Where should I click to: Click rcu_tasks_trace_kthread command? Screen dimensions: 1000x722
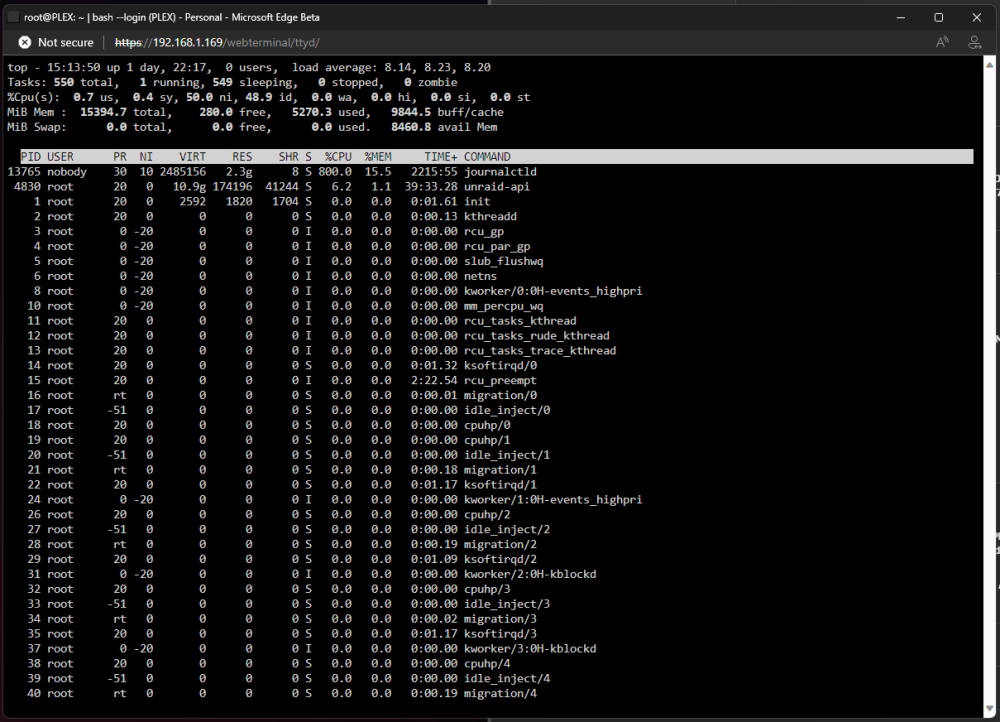[540, 351]
